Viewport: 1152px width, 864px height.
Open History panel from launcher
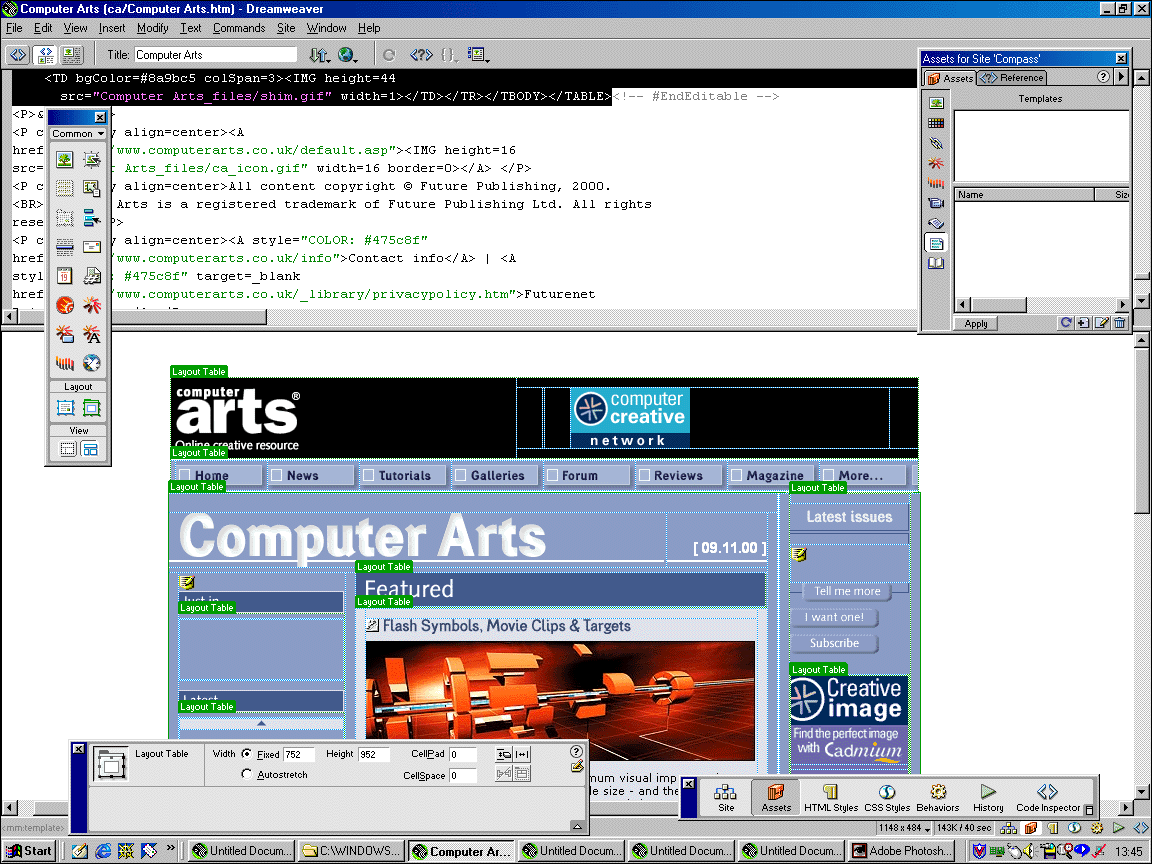click(x=988, y=797)
